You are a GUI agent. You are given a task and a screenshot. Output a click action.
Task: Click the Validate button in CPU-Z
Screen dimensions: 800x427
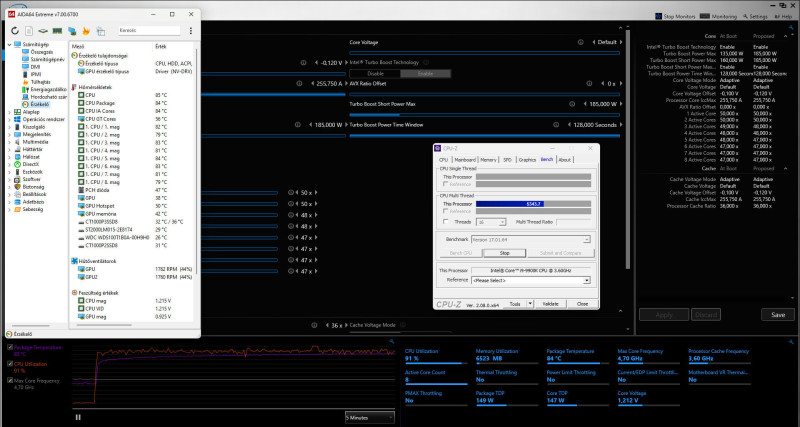click(x=551, y=304)
